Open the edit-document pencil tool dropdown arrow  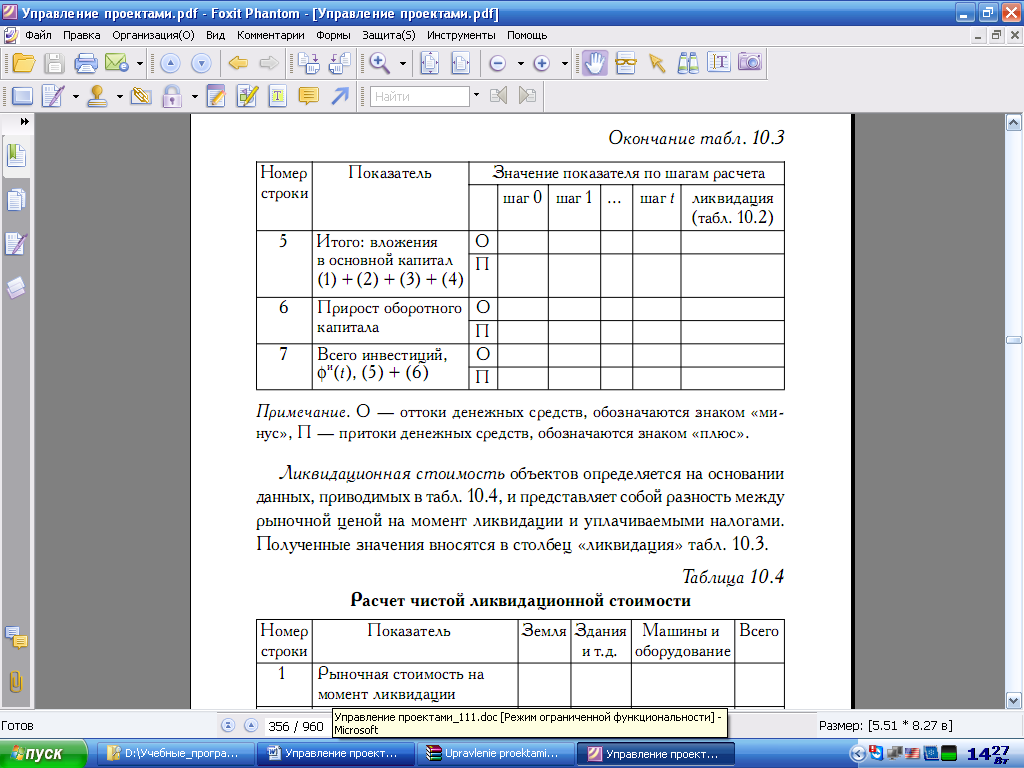tap(76, 97)
